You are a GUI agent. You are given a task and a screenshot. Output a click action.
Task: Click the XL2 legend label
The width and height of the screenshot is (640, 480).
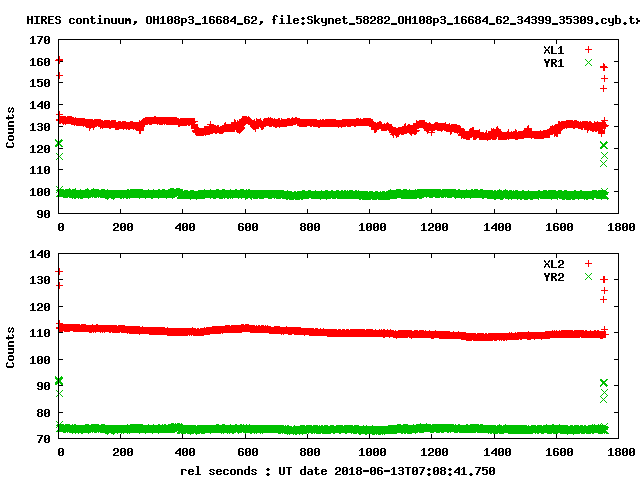click(x=553, y=264)
